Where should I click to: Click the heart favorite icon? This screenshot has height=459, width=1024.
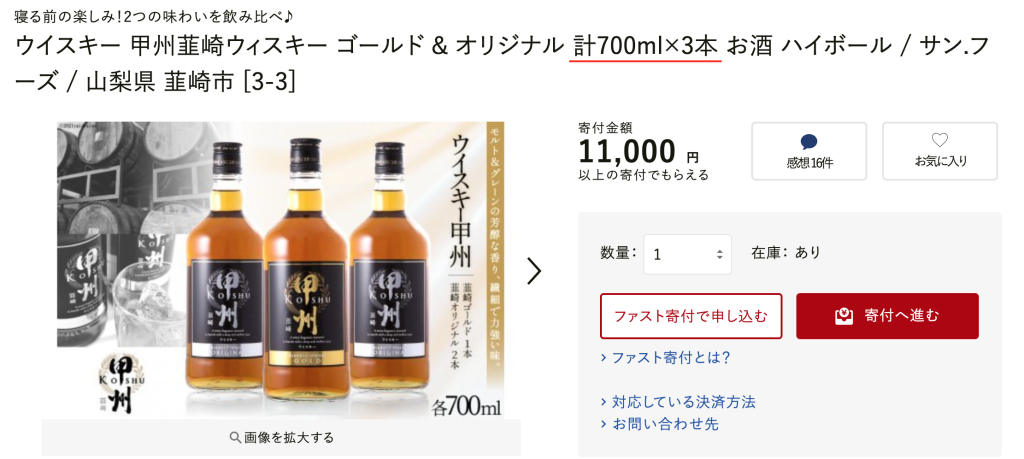(940, 140)
